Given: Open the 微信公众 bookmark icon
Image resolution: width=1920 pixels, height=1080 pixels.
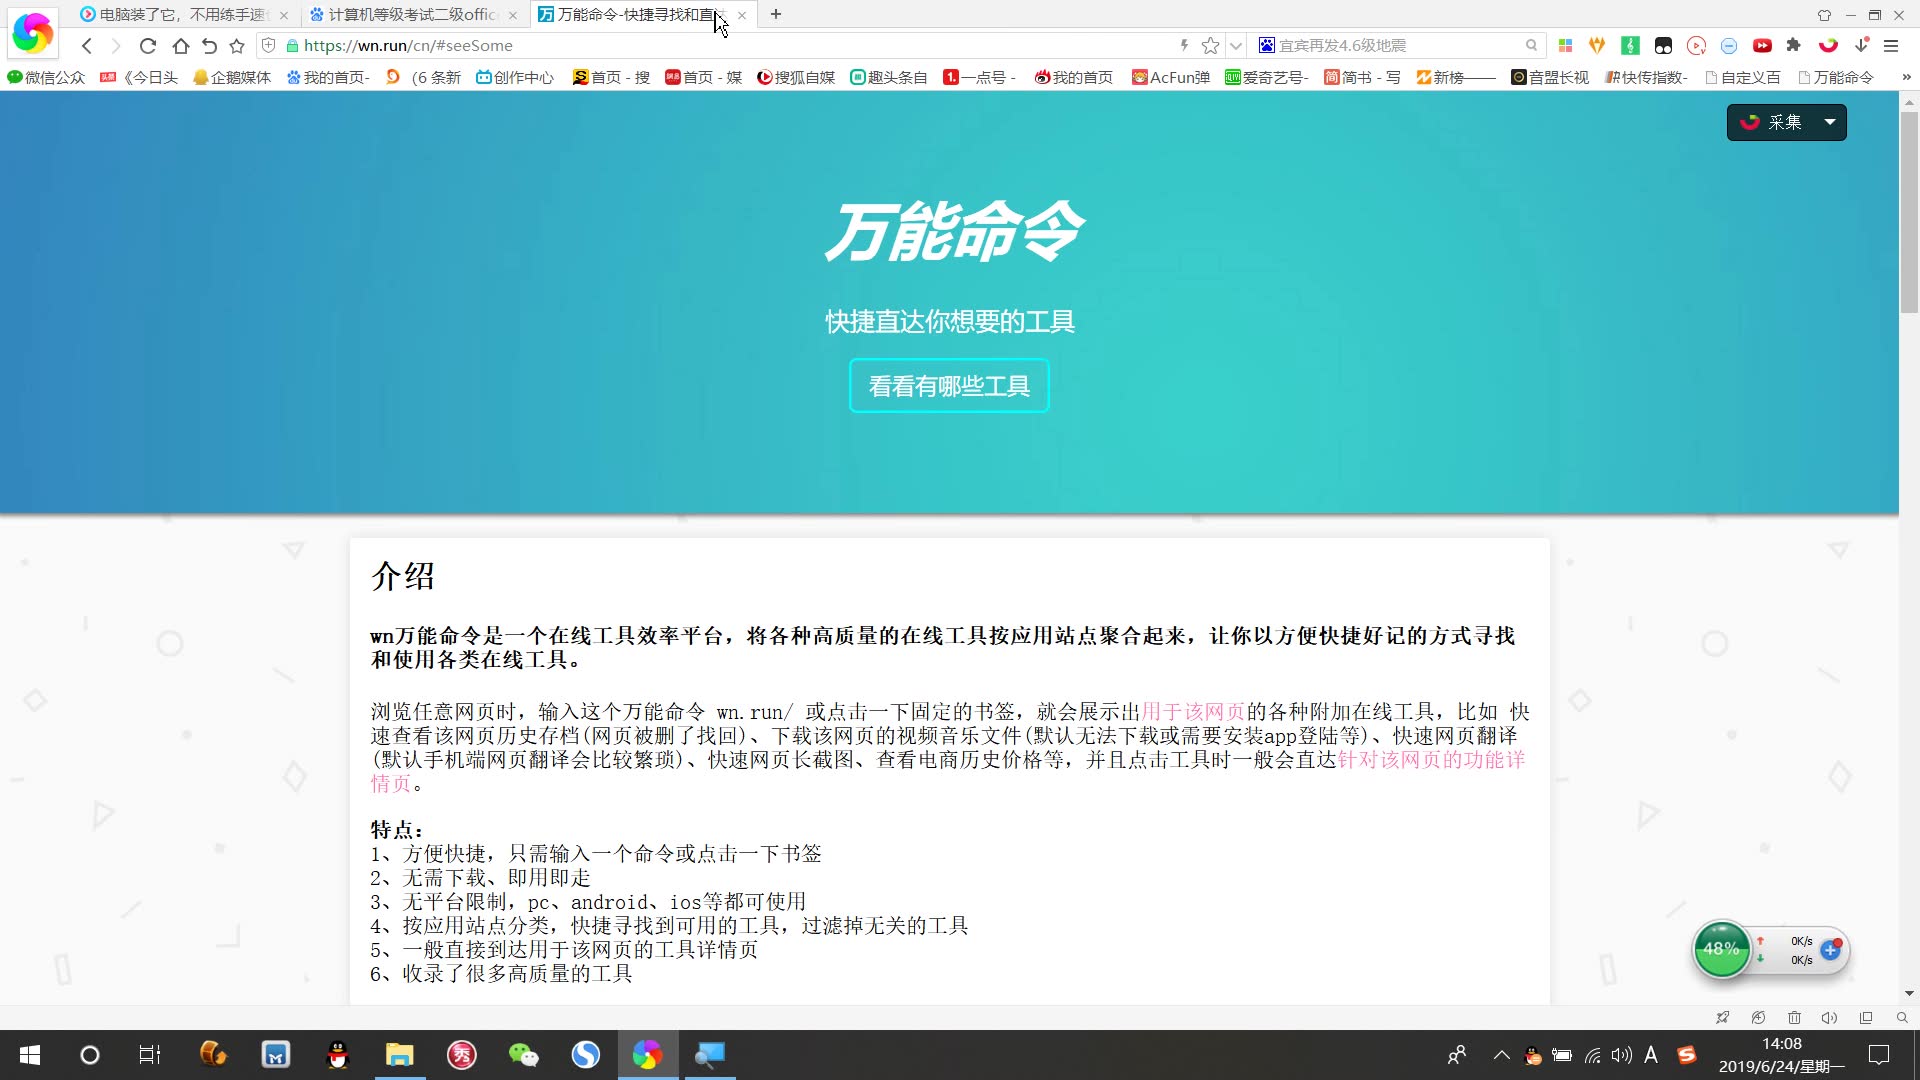Looking at the screenshot, I should click(16, 77).
